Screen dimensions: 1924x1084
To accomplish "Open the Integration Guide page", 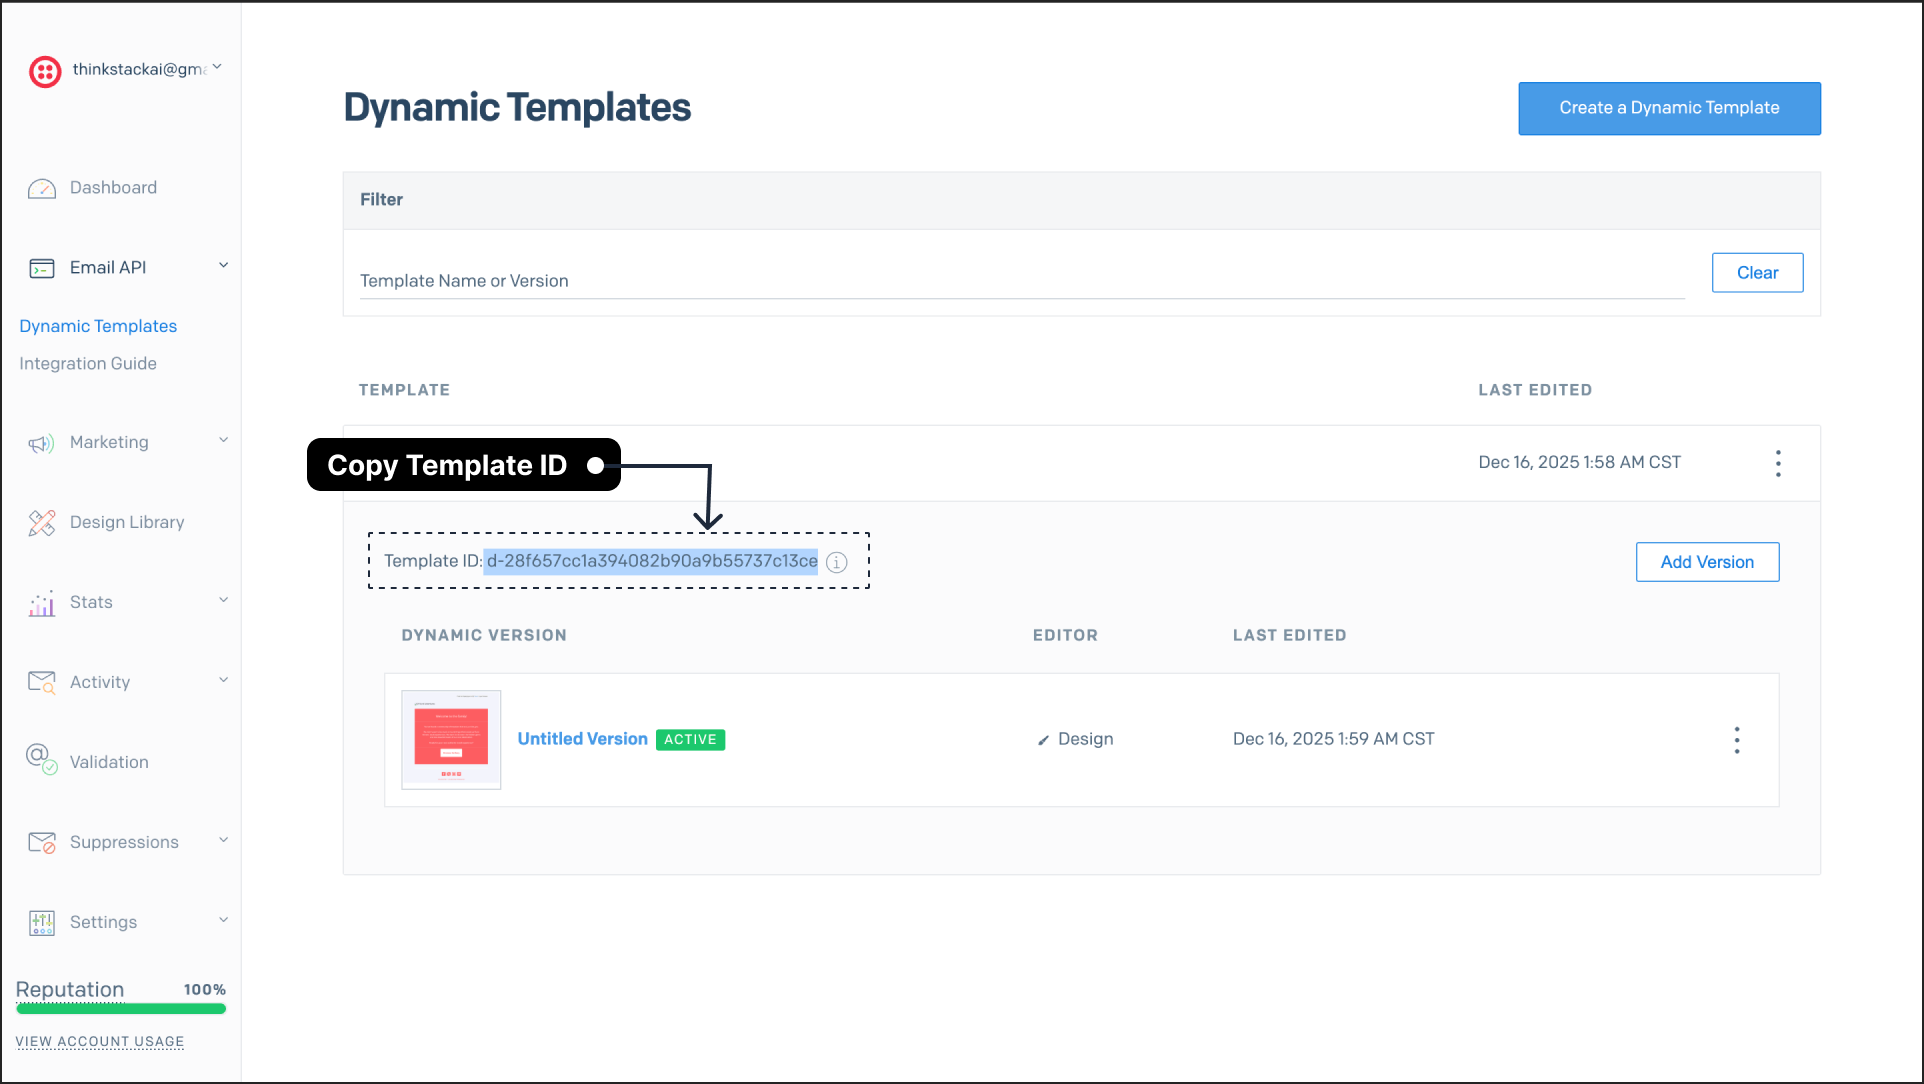I will pyautogui.click(x=88, y=363).
